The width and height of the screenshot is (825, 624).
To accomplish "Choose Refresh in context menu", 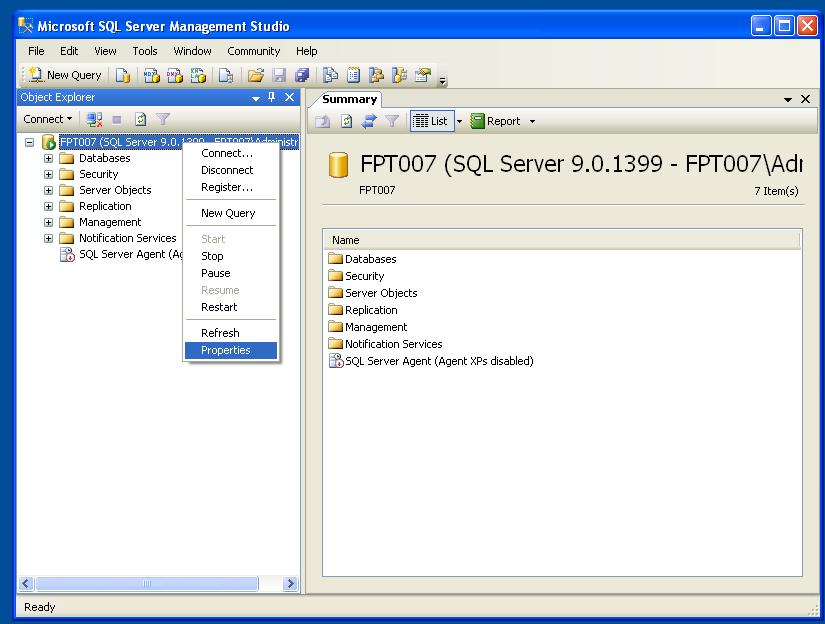I will click(x=230, y=333).
